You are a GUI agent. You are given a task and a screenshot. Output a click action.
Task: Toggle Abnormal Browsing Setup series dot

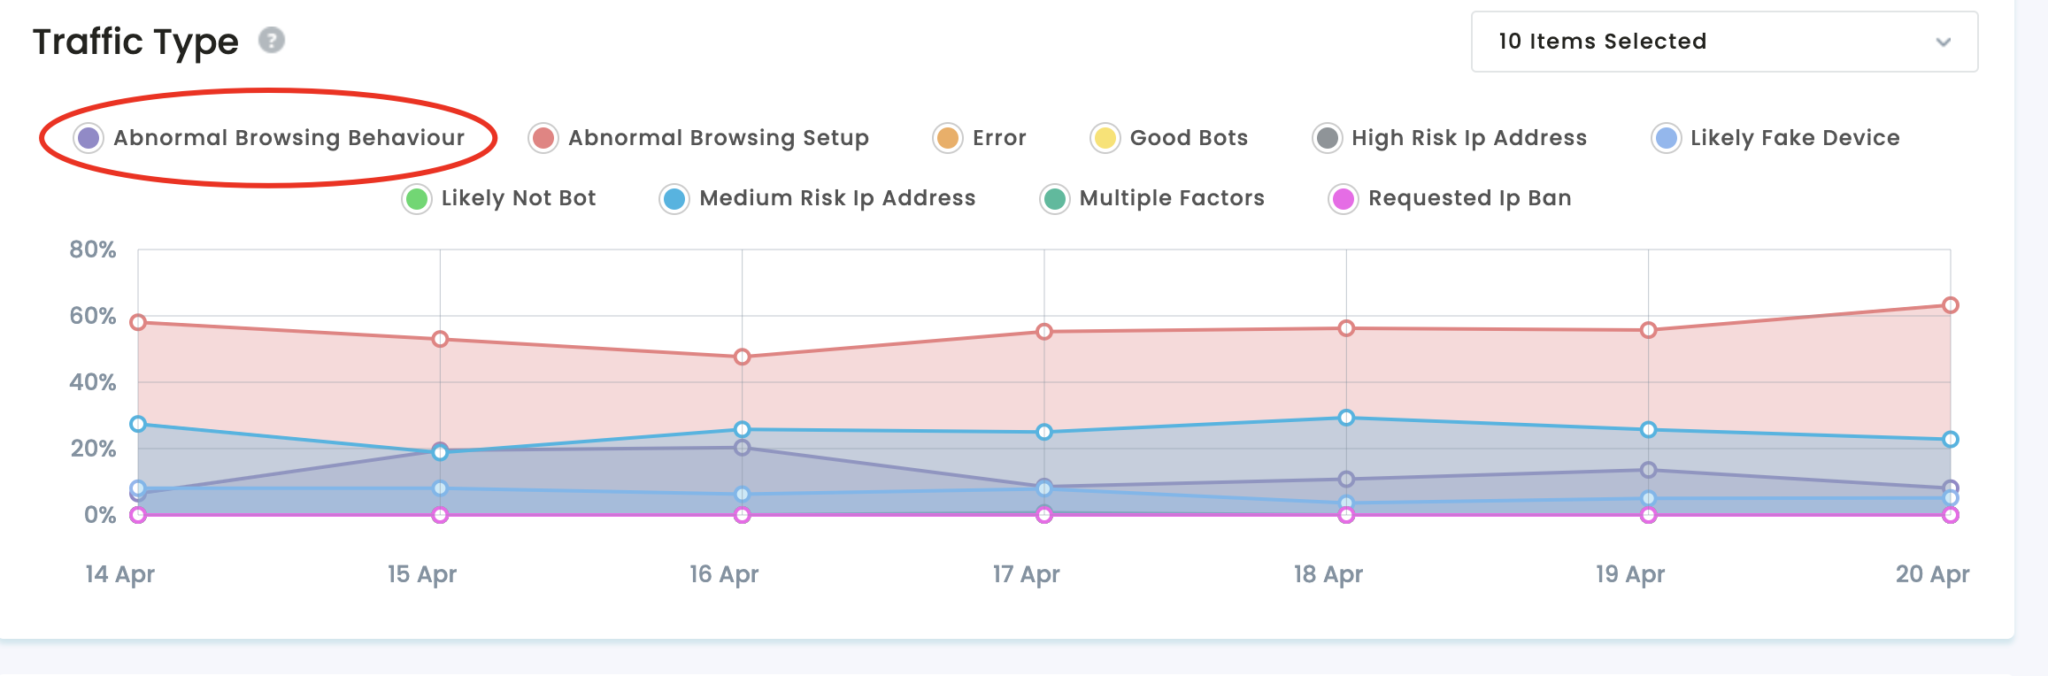pyautogui.click(x=543, y=138)
